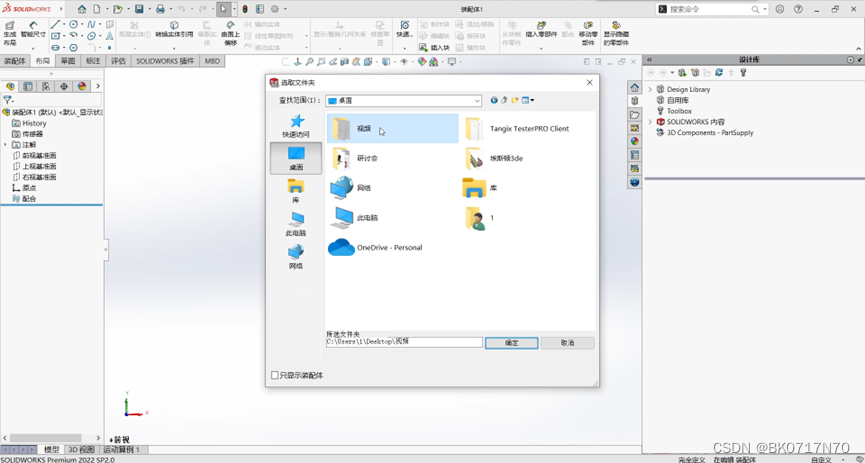Click the Go Up One Level icon in dialog
This screenshot has width=865, height=463.
504,100
